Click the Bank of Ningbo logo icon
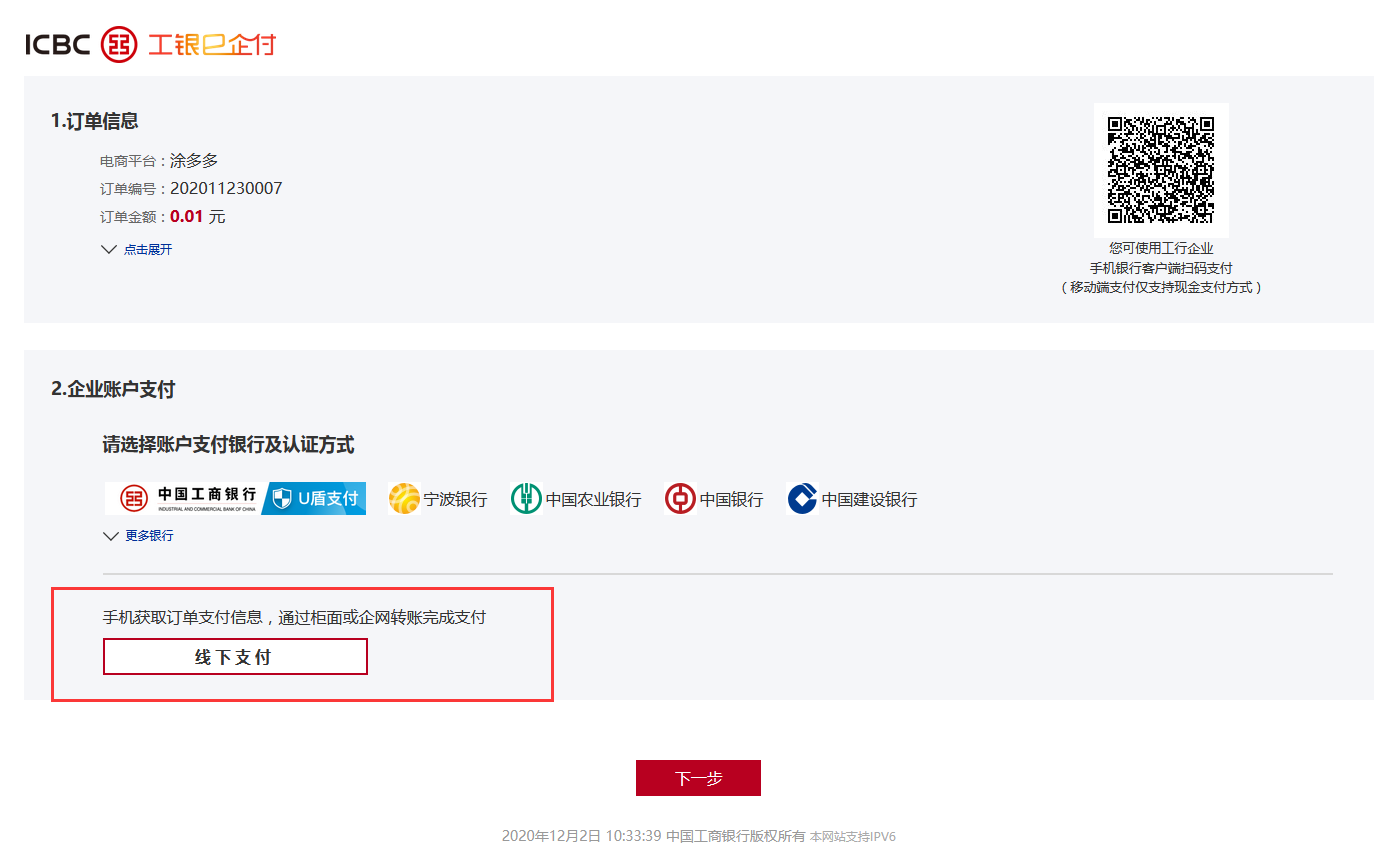Viewport: 1392px width, 866px height. pyautogui.click(x=404, y=498)
